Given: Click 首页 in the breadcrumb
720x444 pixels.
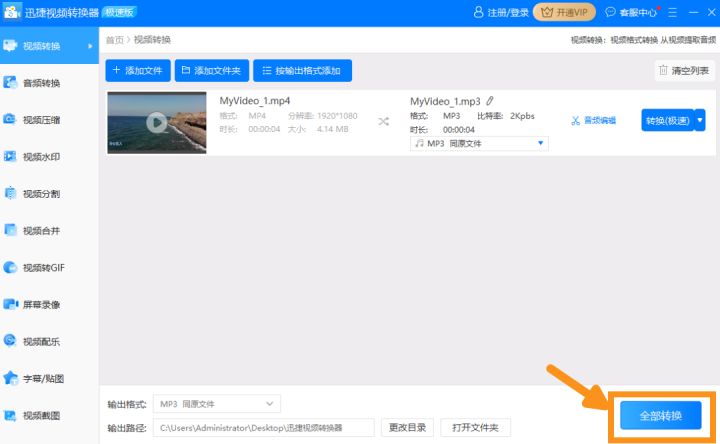Looking at the screenshot, I should tap(115, 40).
